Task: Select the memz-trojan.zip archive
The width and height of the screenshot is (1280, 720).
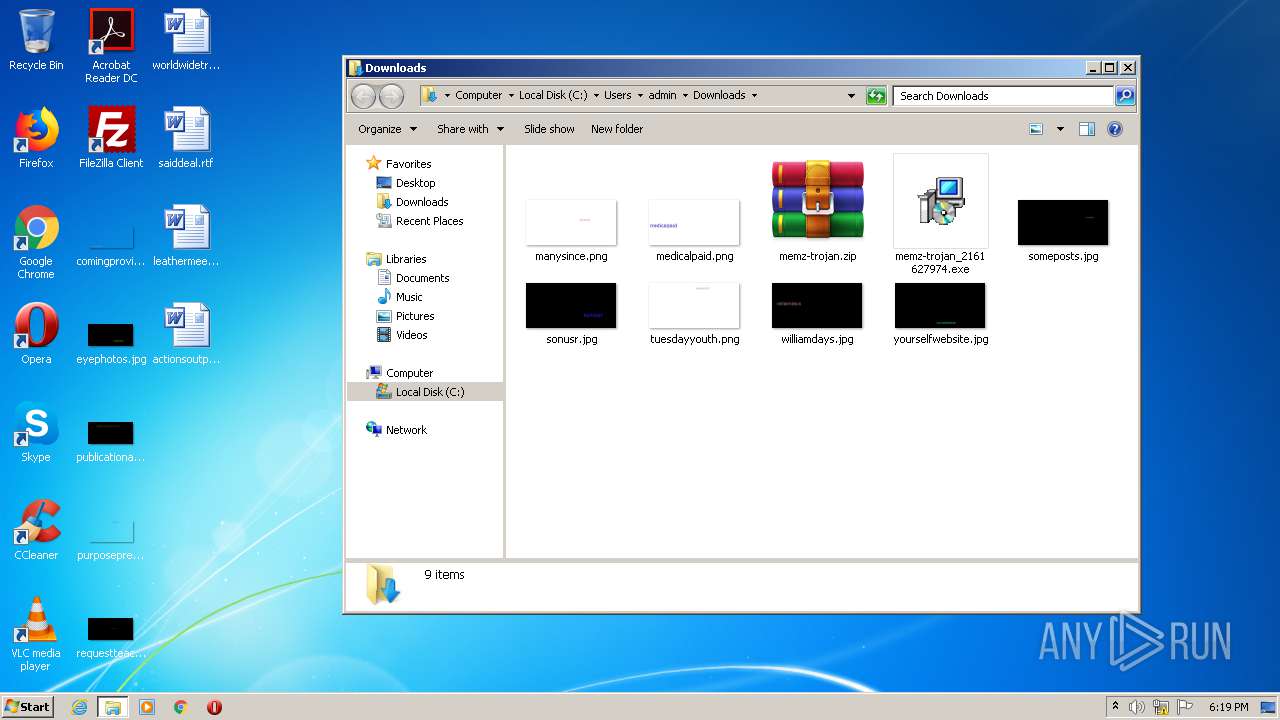Action: point(818,210)
